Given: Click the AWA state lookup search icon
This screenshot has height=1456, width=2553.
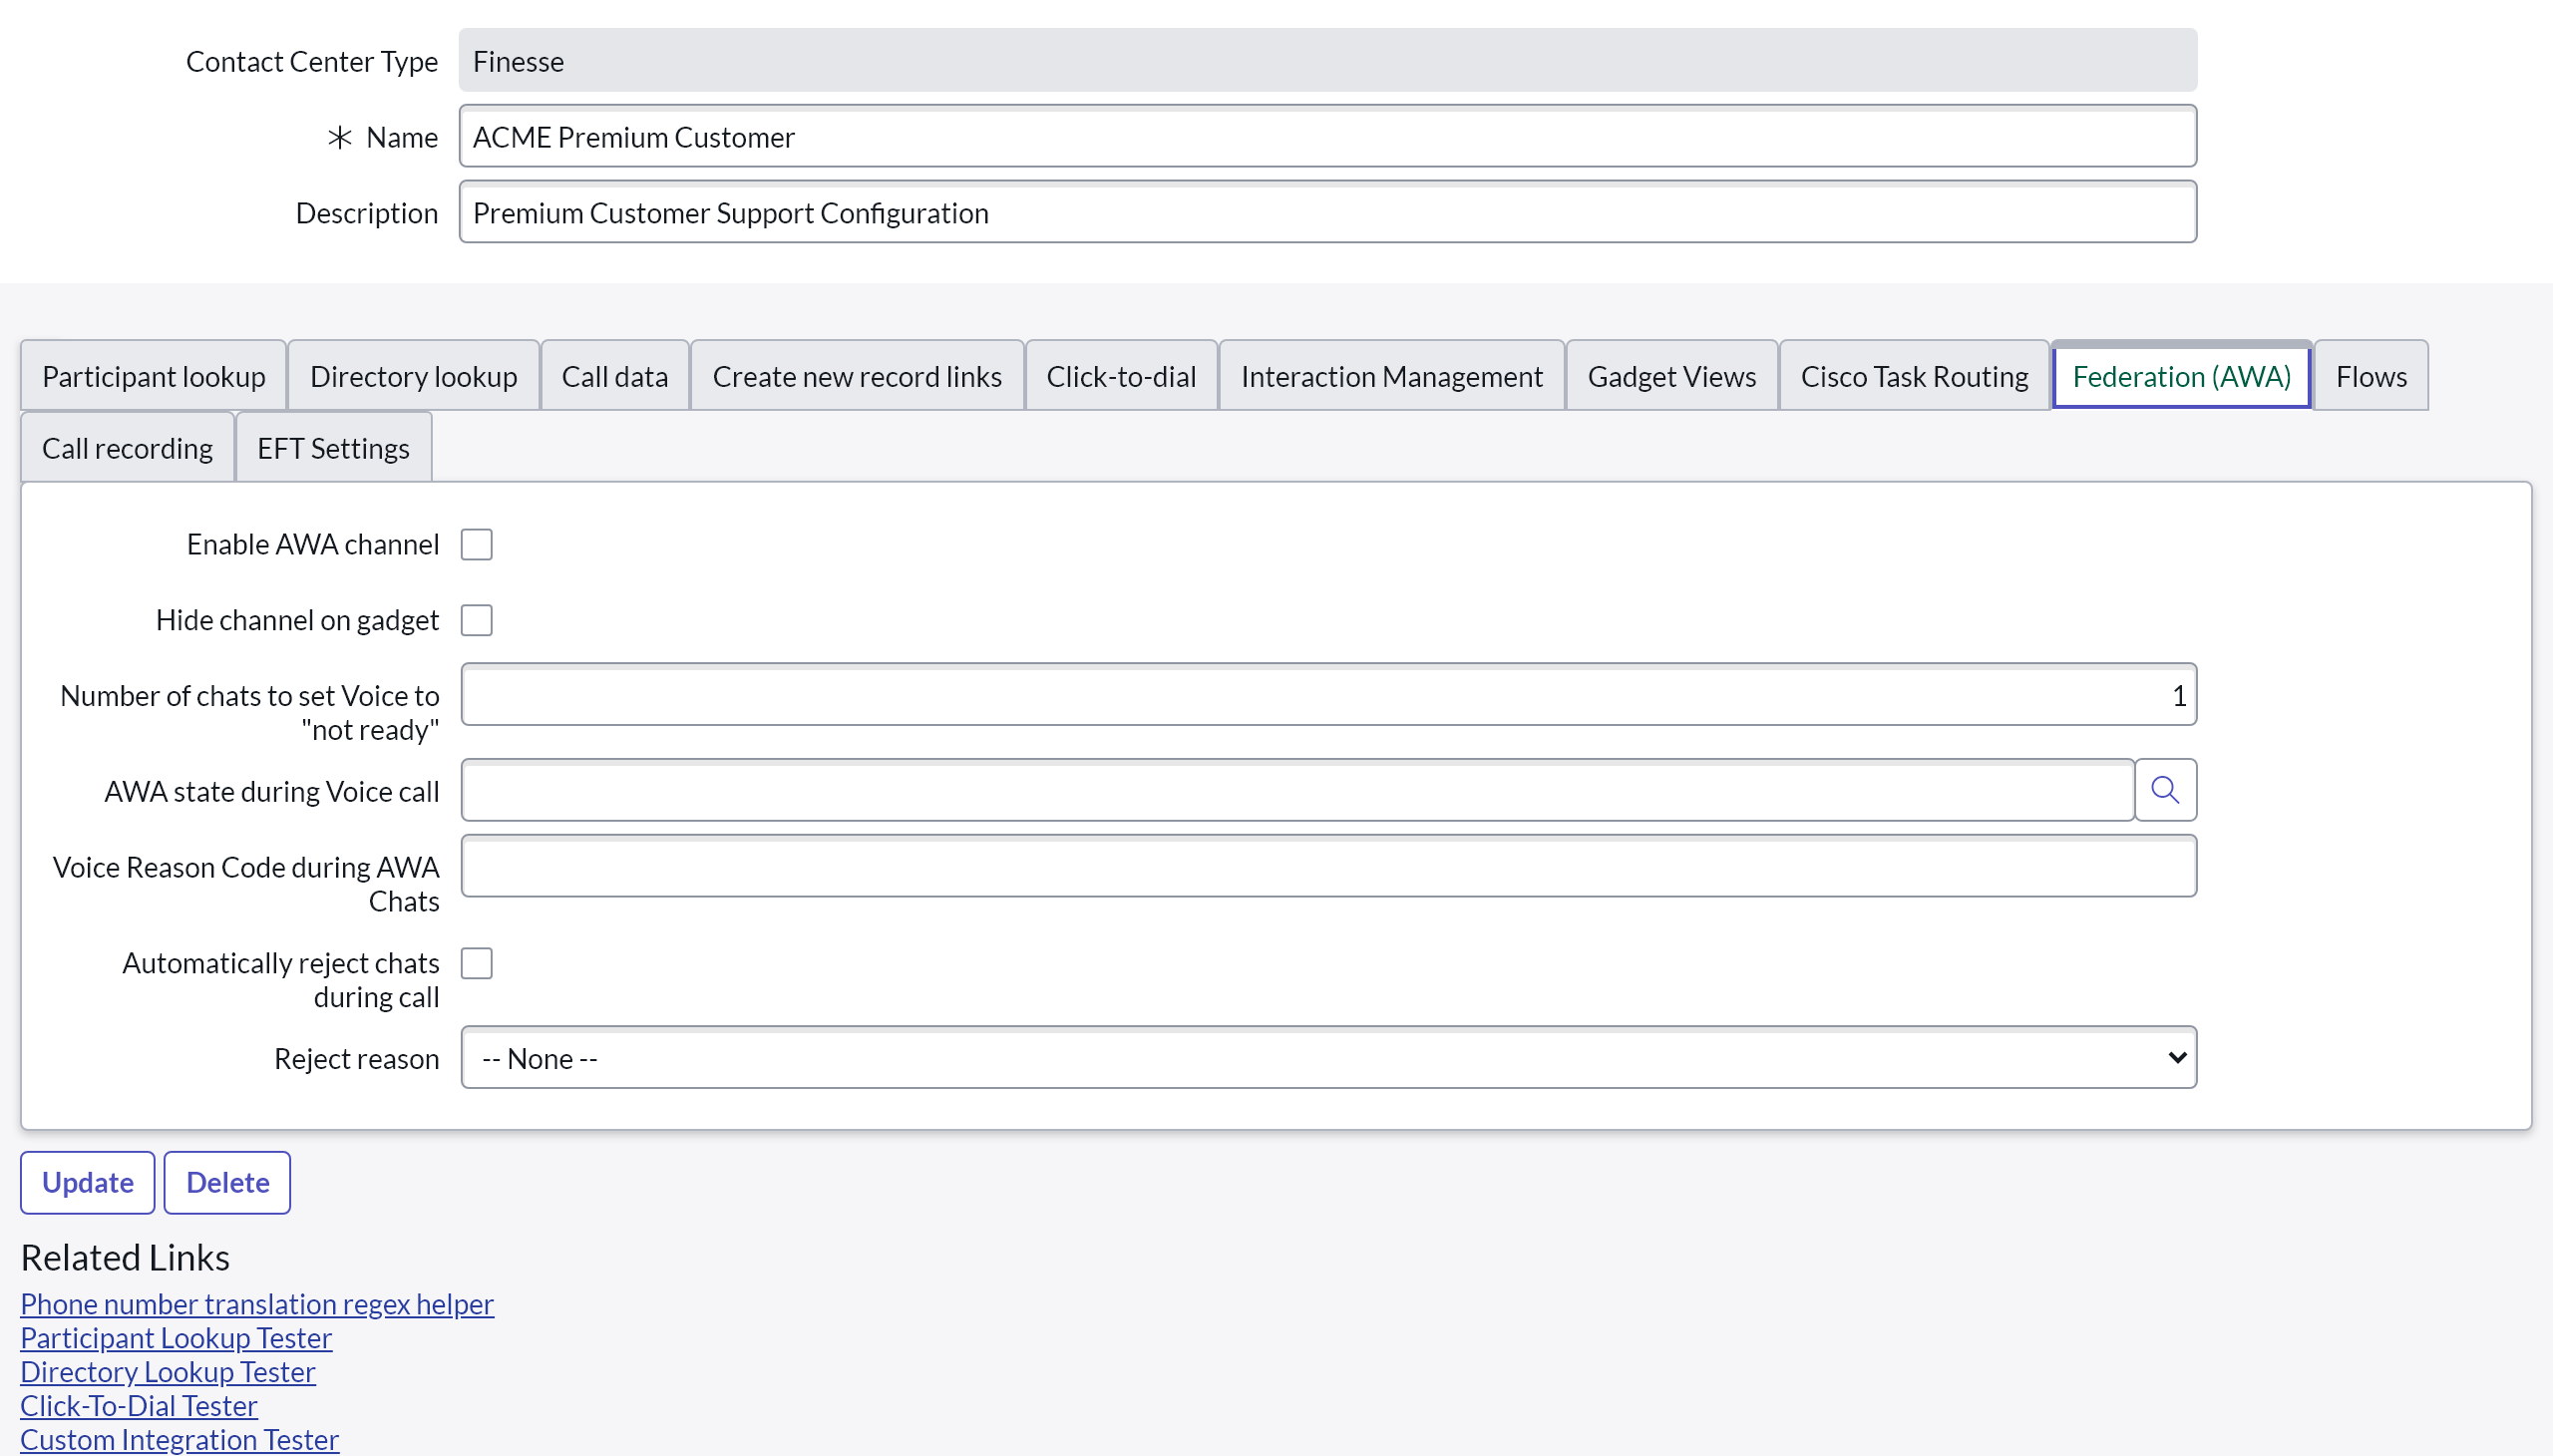Looking at the screenshot, I should click(x=2164, y=790).
